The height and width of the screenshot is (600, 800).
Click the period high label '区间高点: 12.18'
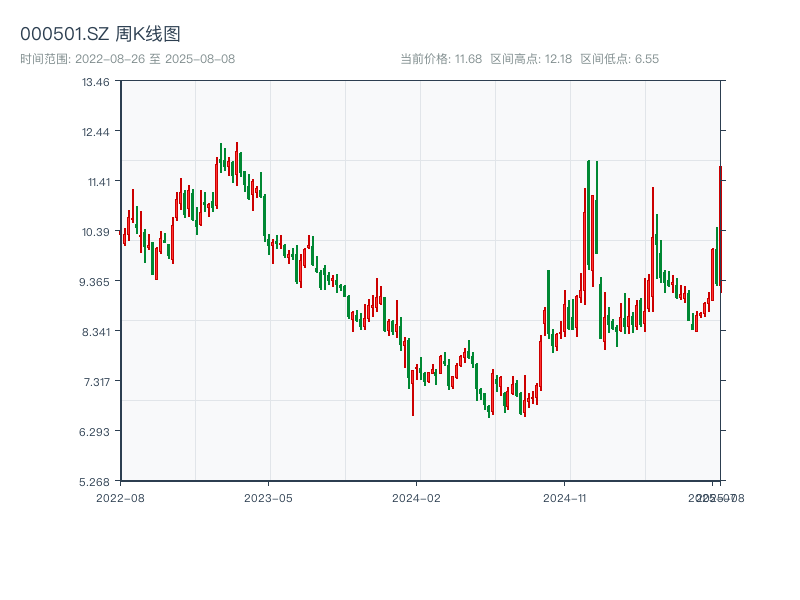531,59
